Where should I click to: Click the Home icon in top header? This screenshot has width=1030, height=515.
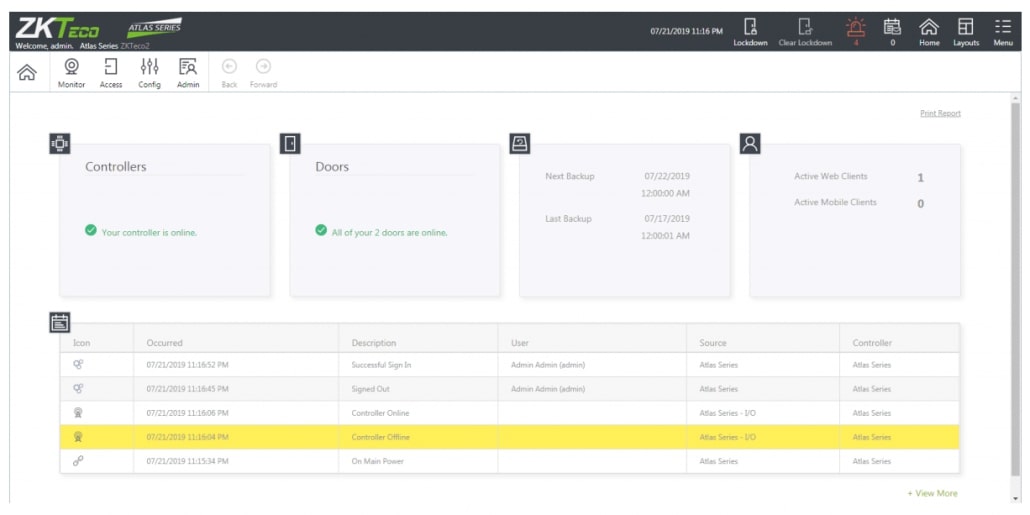tap(929, 28)
